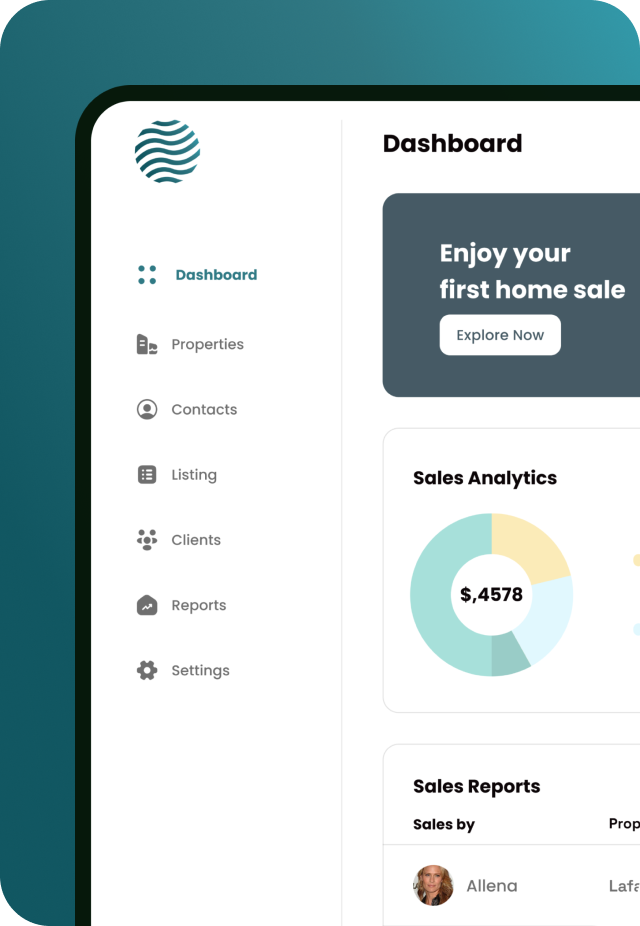Click Allena's name in Sales Reports
The width and height of the screenshot is (640, 926).
click(492, 886)
